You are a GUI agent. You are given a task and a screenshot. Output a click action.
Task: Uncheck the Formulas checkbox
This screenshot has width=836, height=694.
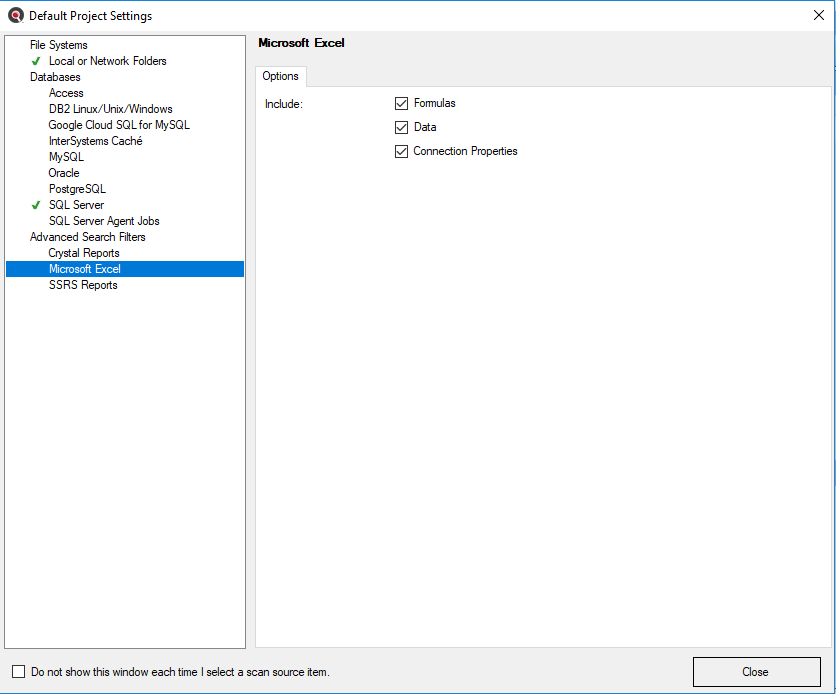tap(402, 103)
